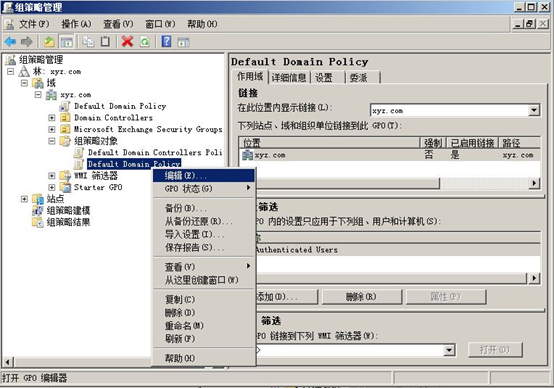Collapse the 域 tree node
The height and width of the screenshot is (388, 554).
pos(24,83)
